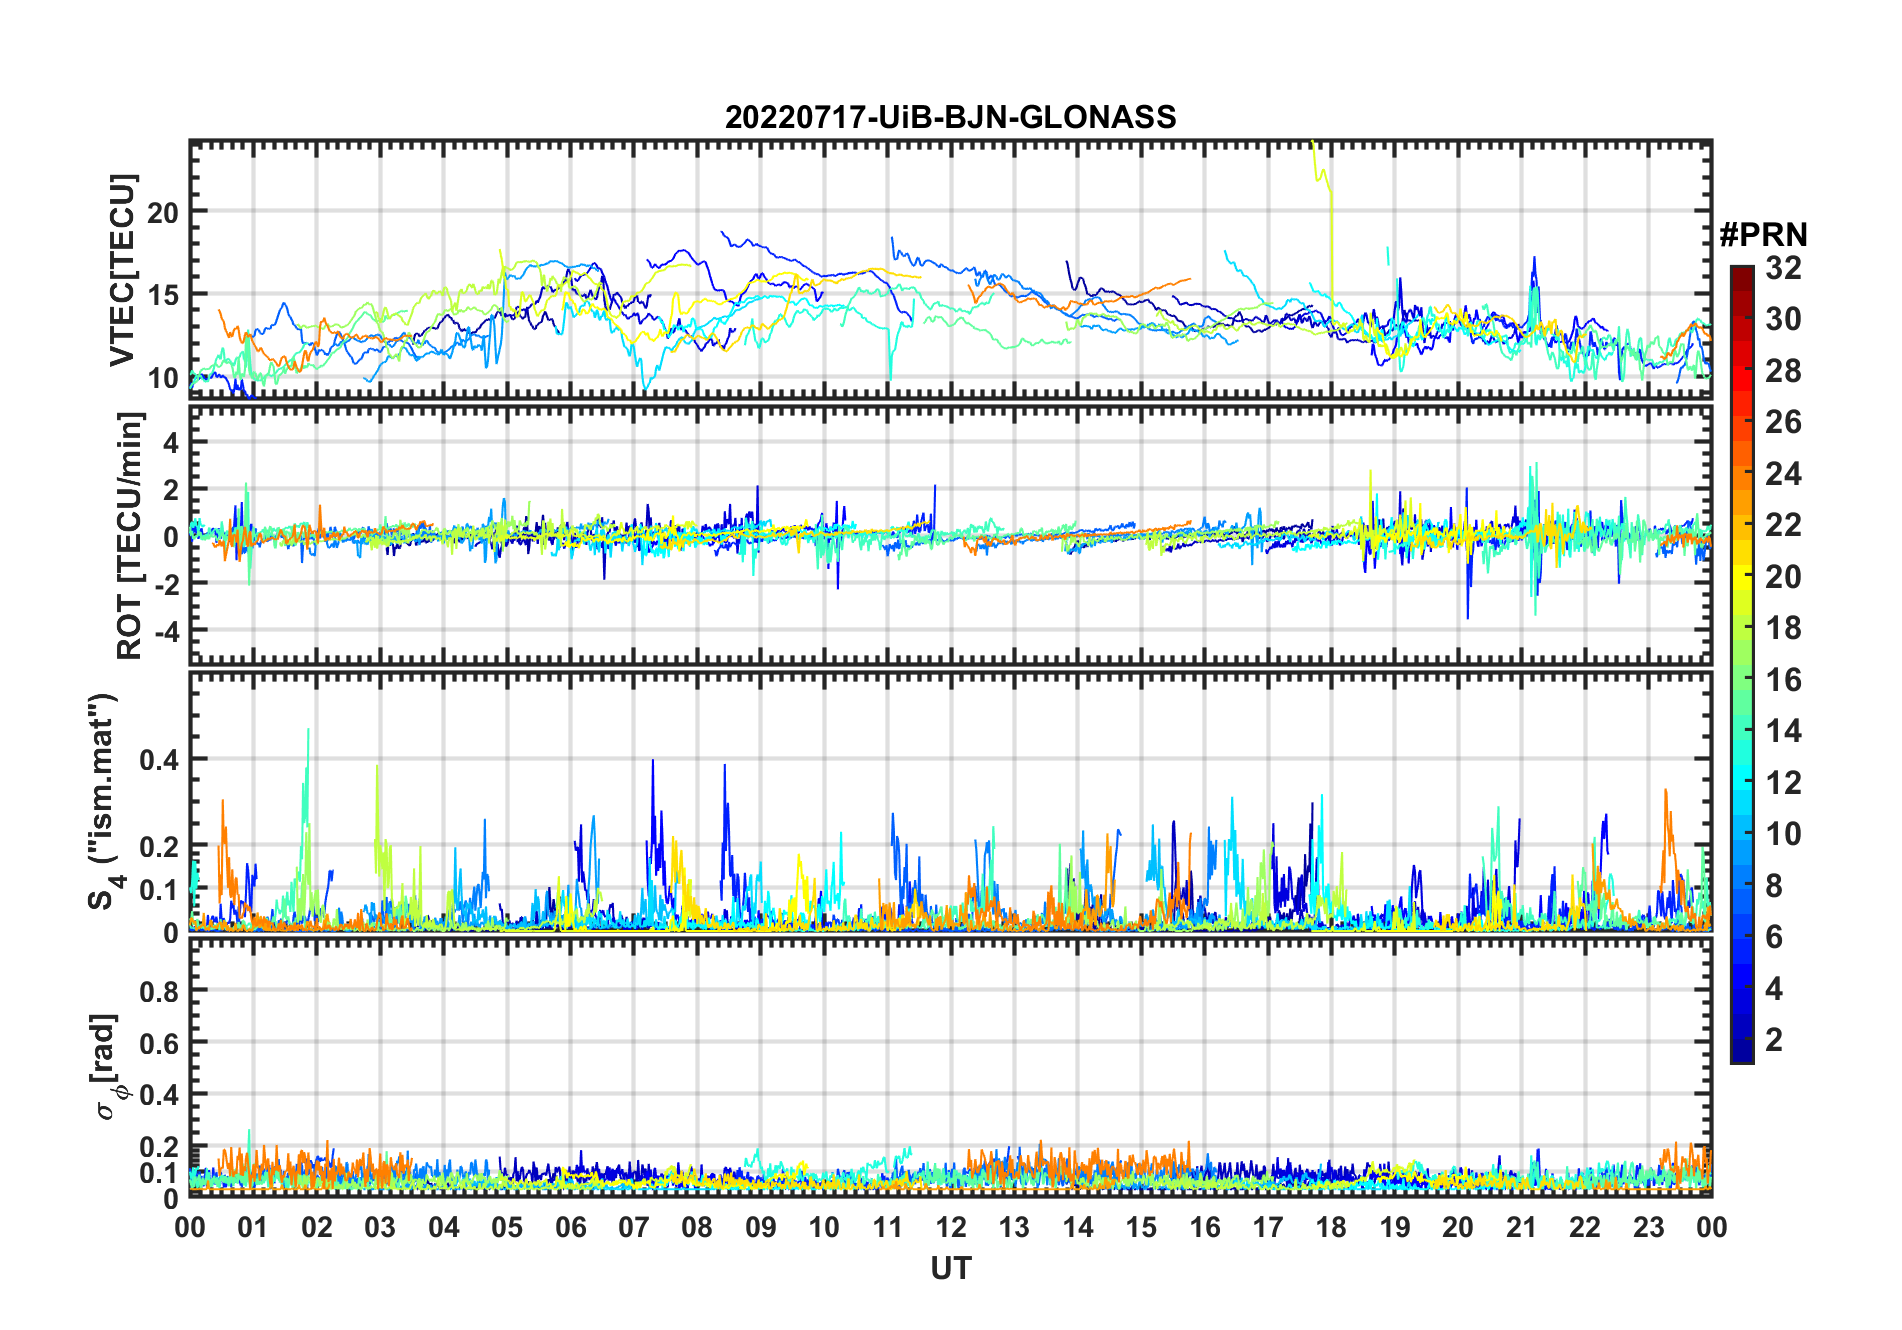The width and height of the screenshot is (1902, 1330).
Task: Click the 20 tick label on VTEC axis
Action: pyautogui.click(x=163, y=212)
